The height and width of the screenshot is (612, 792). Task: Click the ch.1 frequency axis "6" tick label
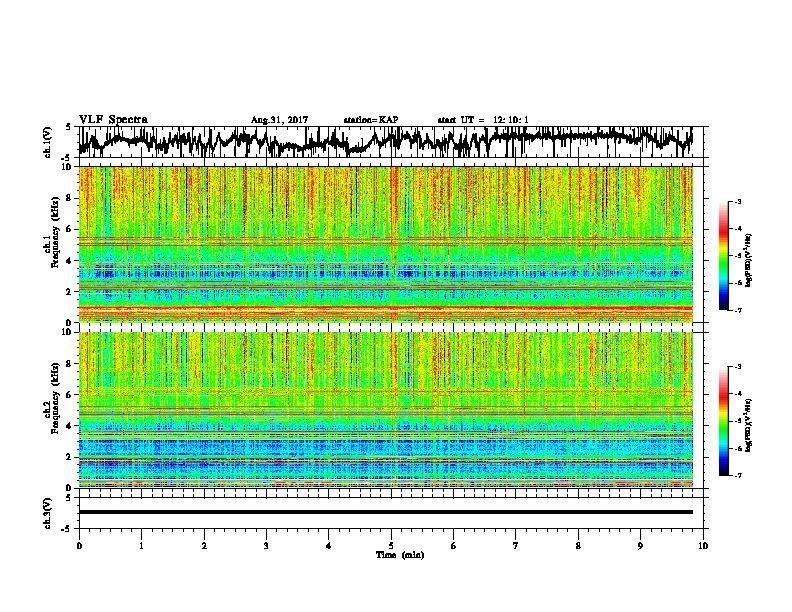coord(70,229)
